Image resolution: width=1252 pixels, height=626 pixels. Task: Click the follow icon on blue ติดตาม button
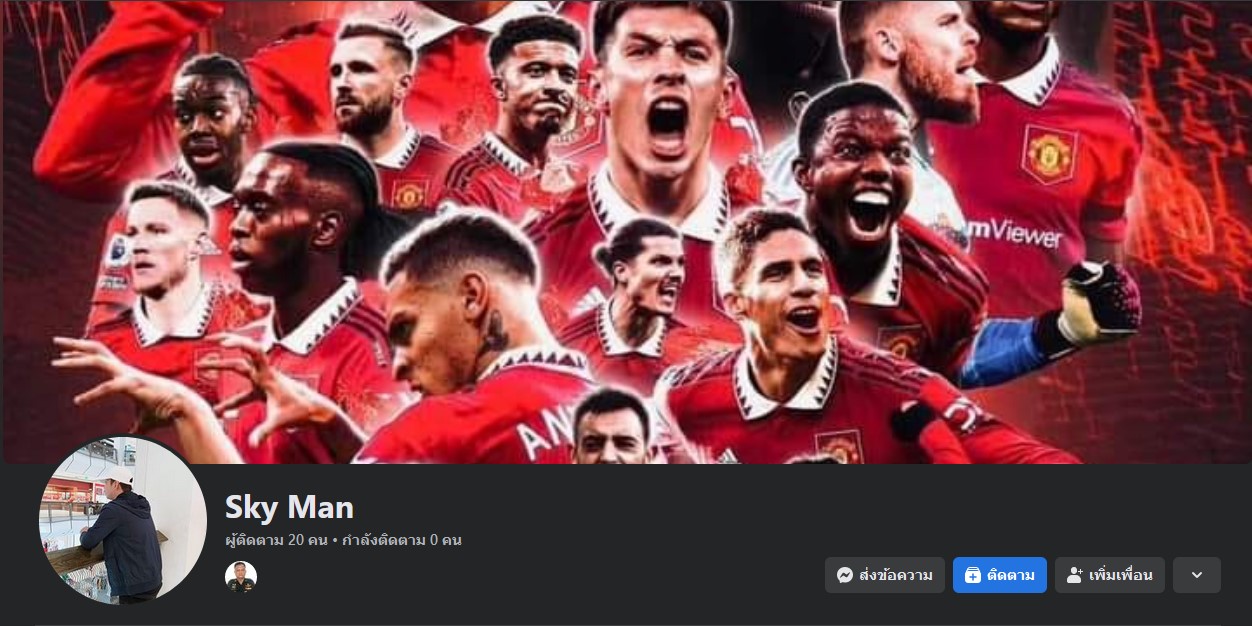(973, 575)
